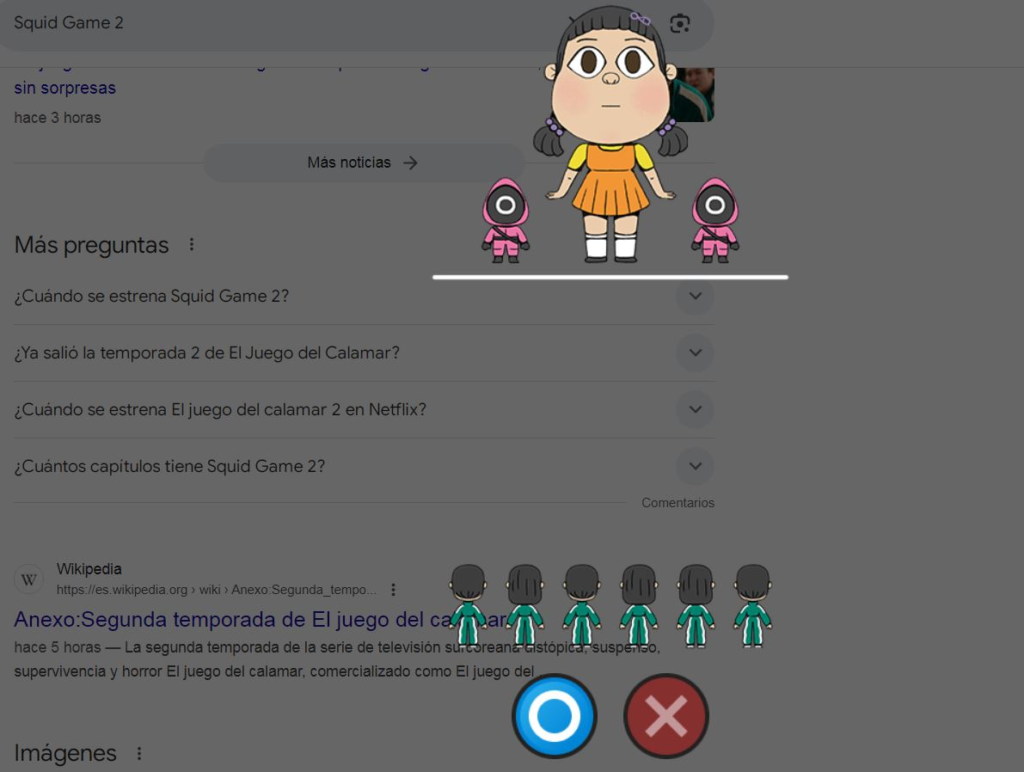Click the first green tracksuit player

coord(468,605)
